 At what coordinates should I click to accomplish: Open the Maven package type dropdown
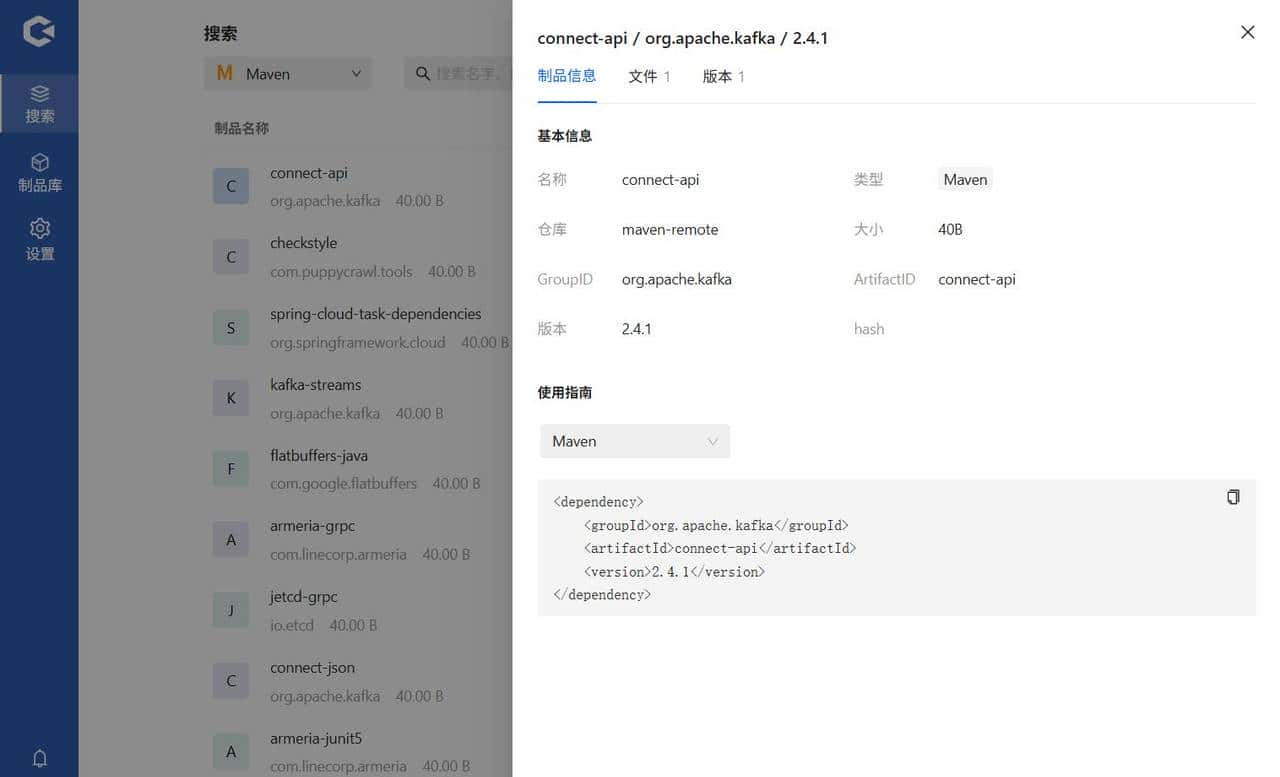click(x=288, y=74)
